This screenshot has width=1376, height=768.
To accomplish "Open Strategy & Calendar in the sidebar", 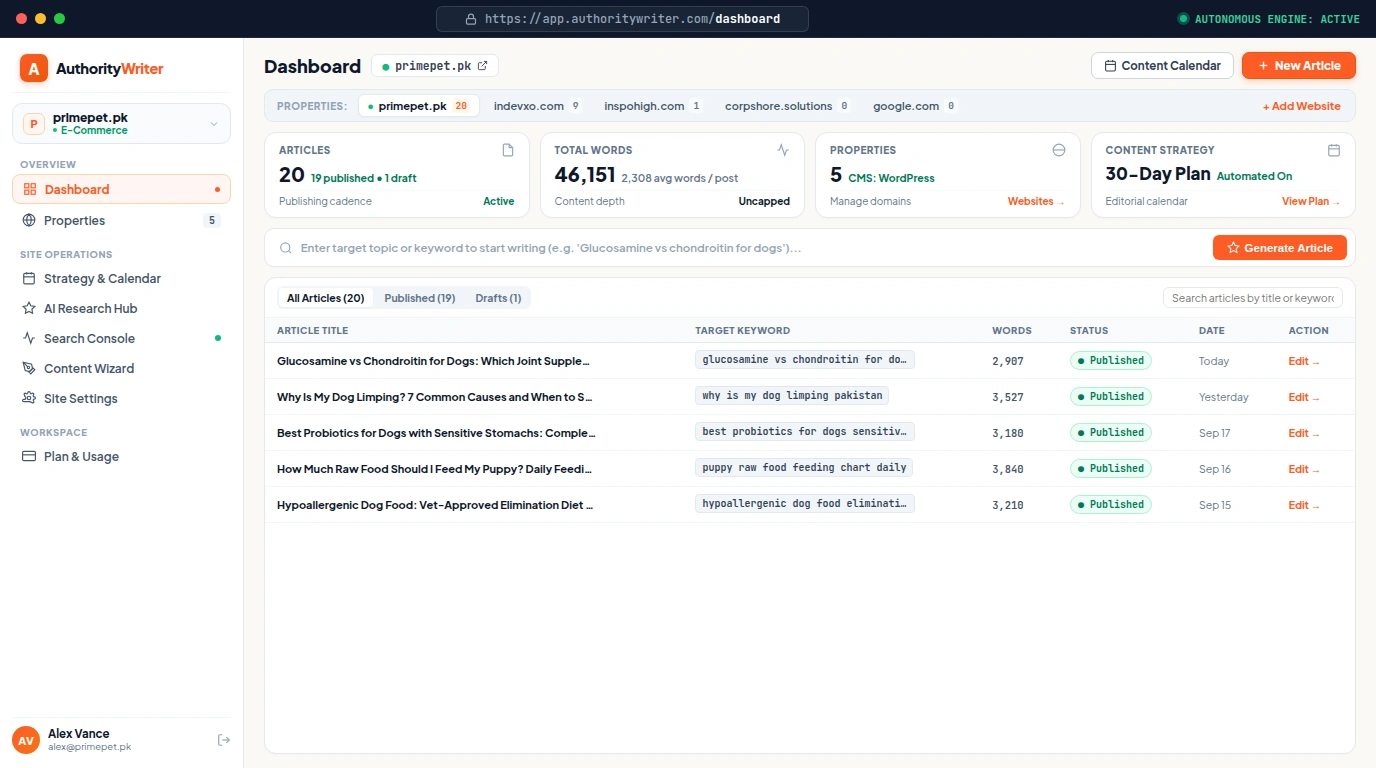I will (x=121, y=278).
